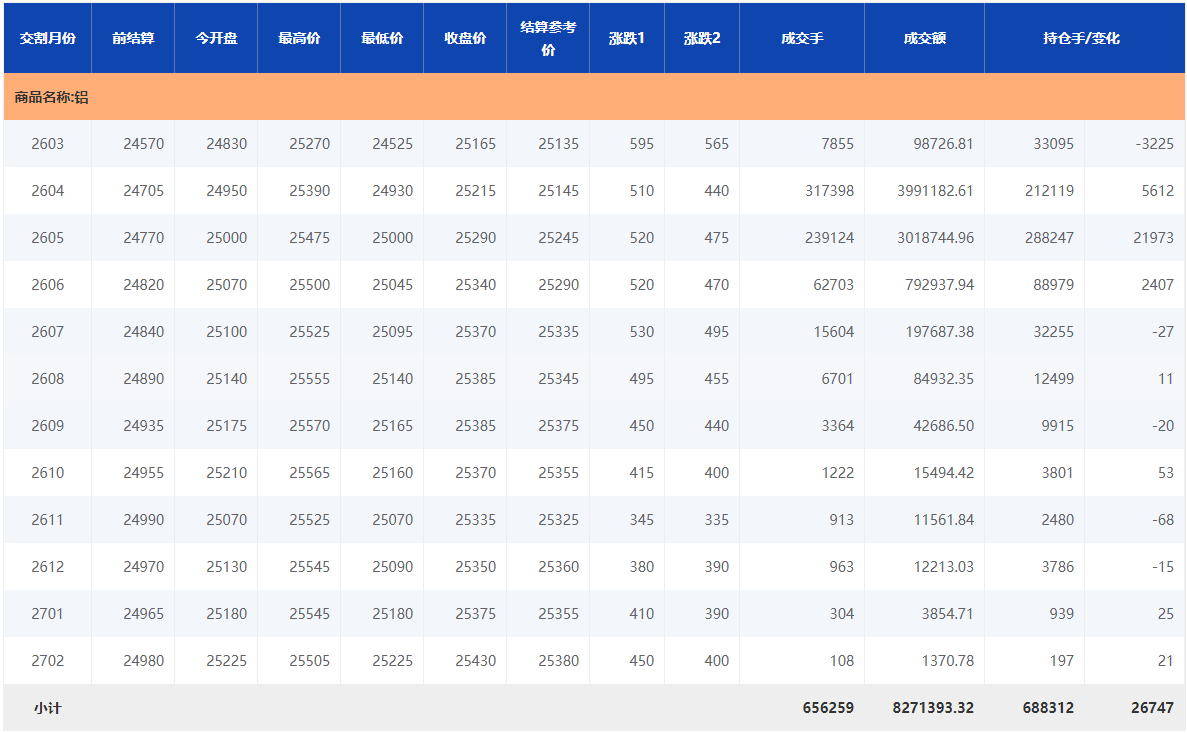Click delivery month 2605 row label

[47, 238]
